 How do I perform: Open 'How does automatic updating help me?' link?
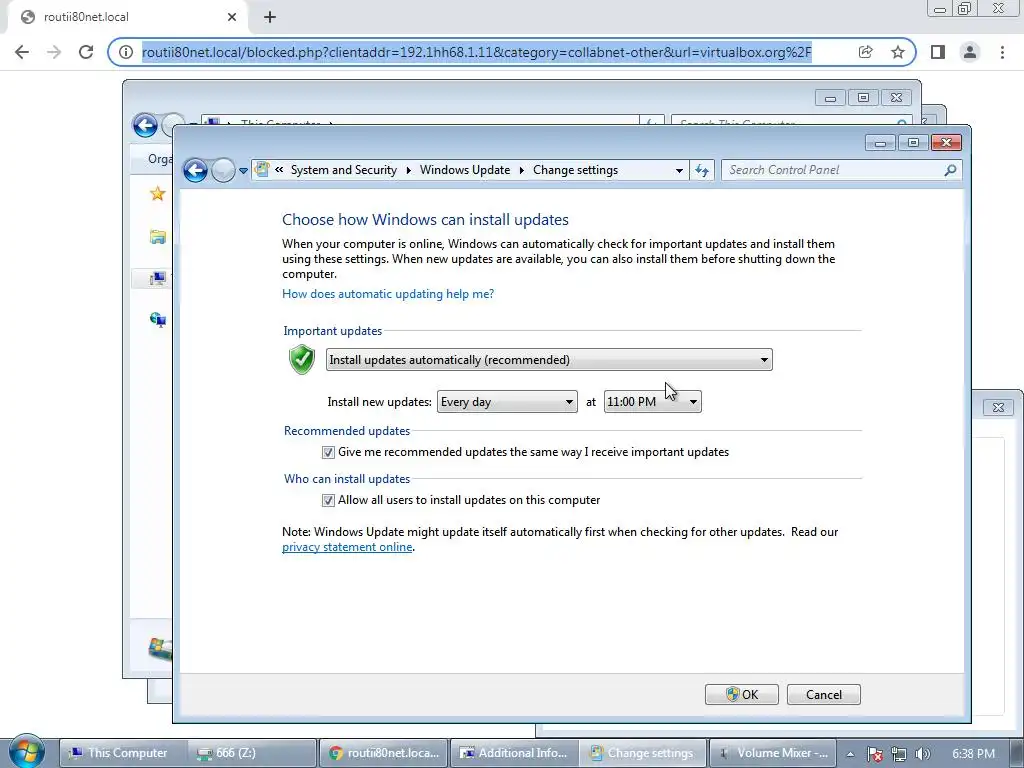388,294
